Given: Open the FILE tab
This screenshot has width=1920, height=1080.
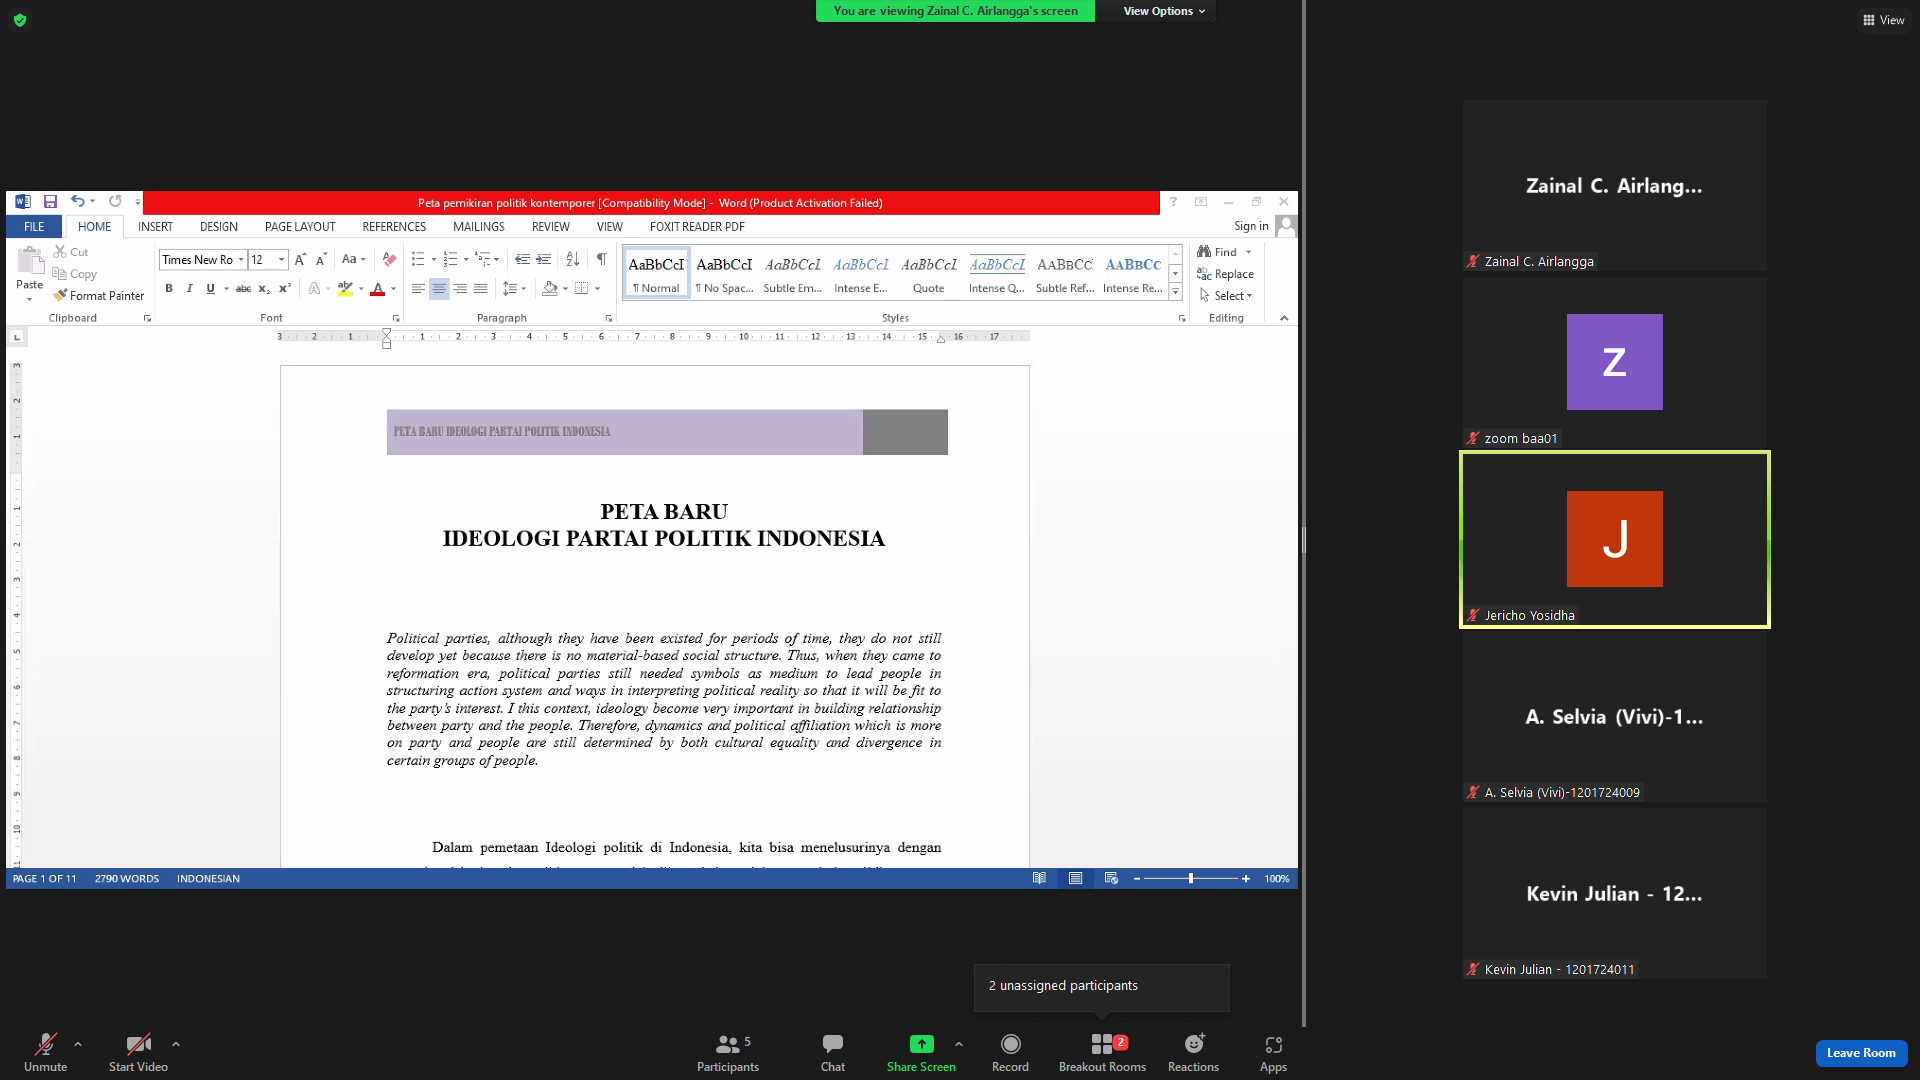Looking at the screenshot, I should click(x=34, y=227).
